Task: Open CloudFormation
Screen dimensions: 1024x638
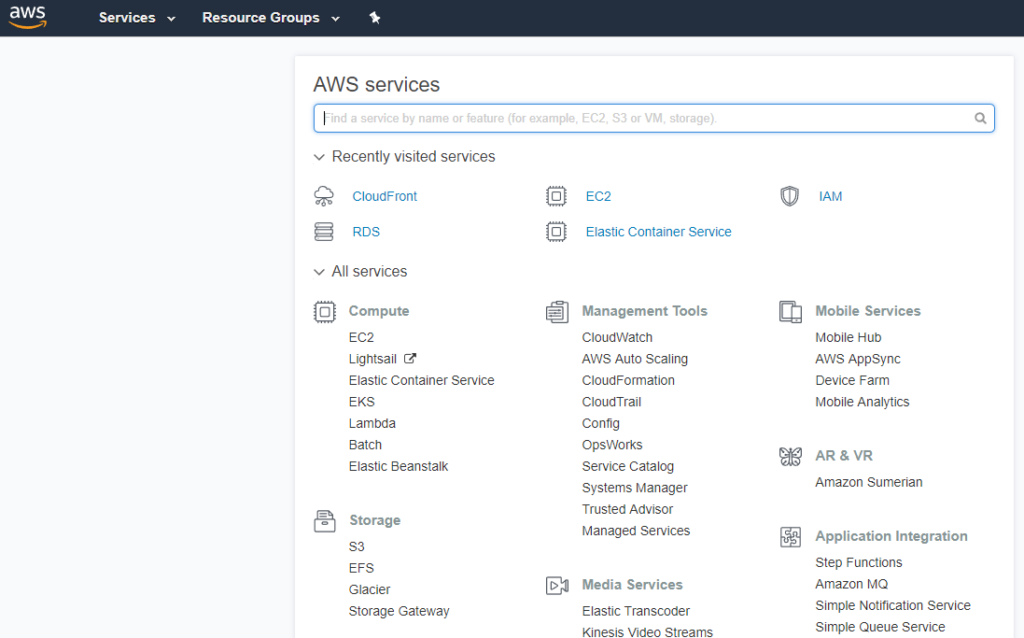Action: tap(628, 380)
